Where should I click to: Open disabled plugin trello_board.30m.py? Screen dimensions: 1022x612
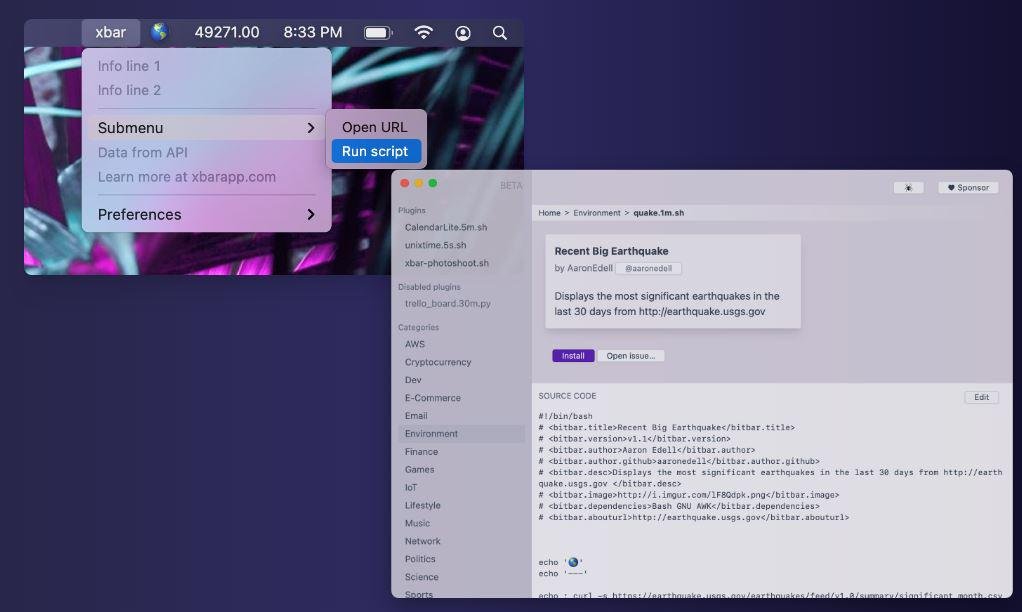coord(448,304)
